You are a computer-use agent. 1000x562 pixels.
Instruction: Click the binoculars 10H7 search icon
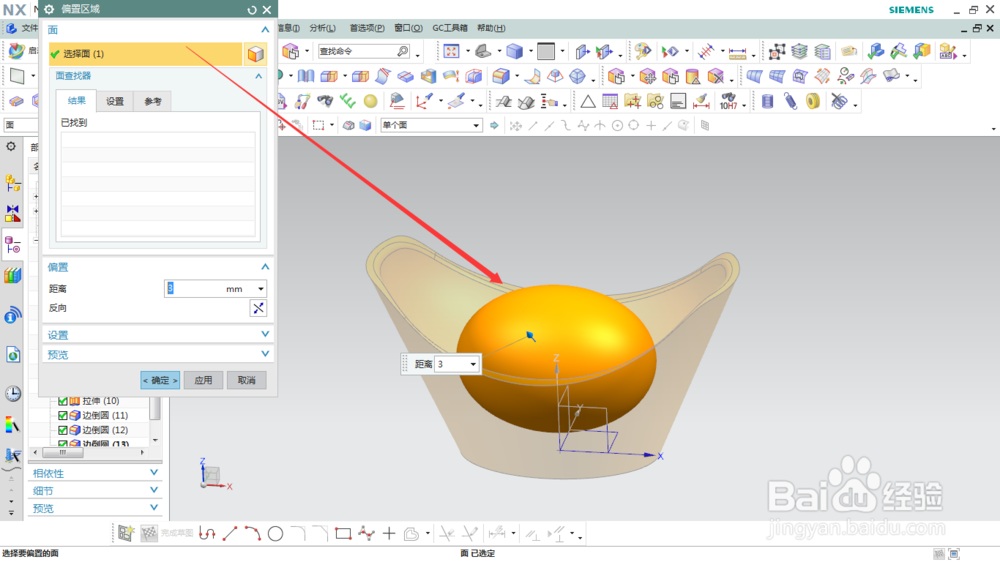[728, 101]
